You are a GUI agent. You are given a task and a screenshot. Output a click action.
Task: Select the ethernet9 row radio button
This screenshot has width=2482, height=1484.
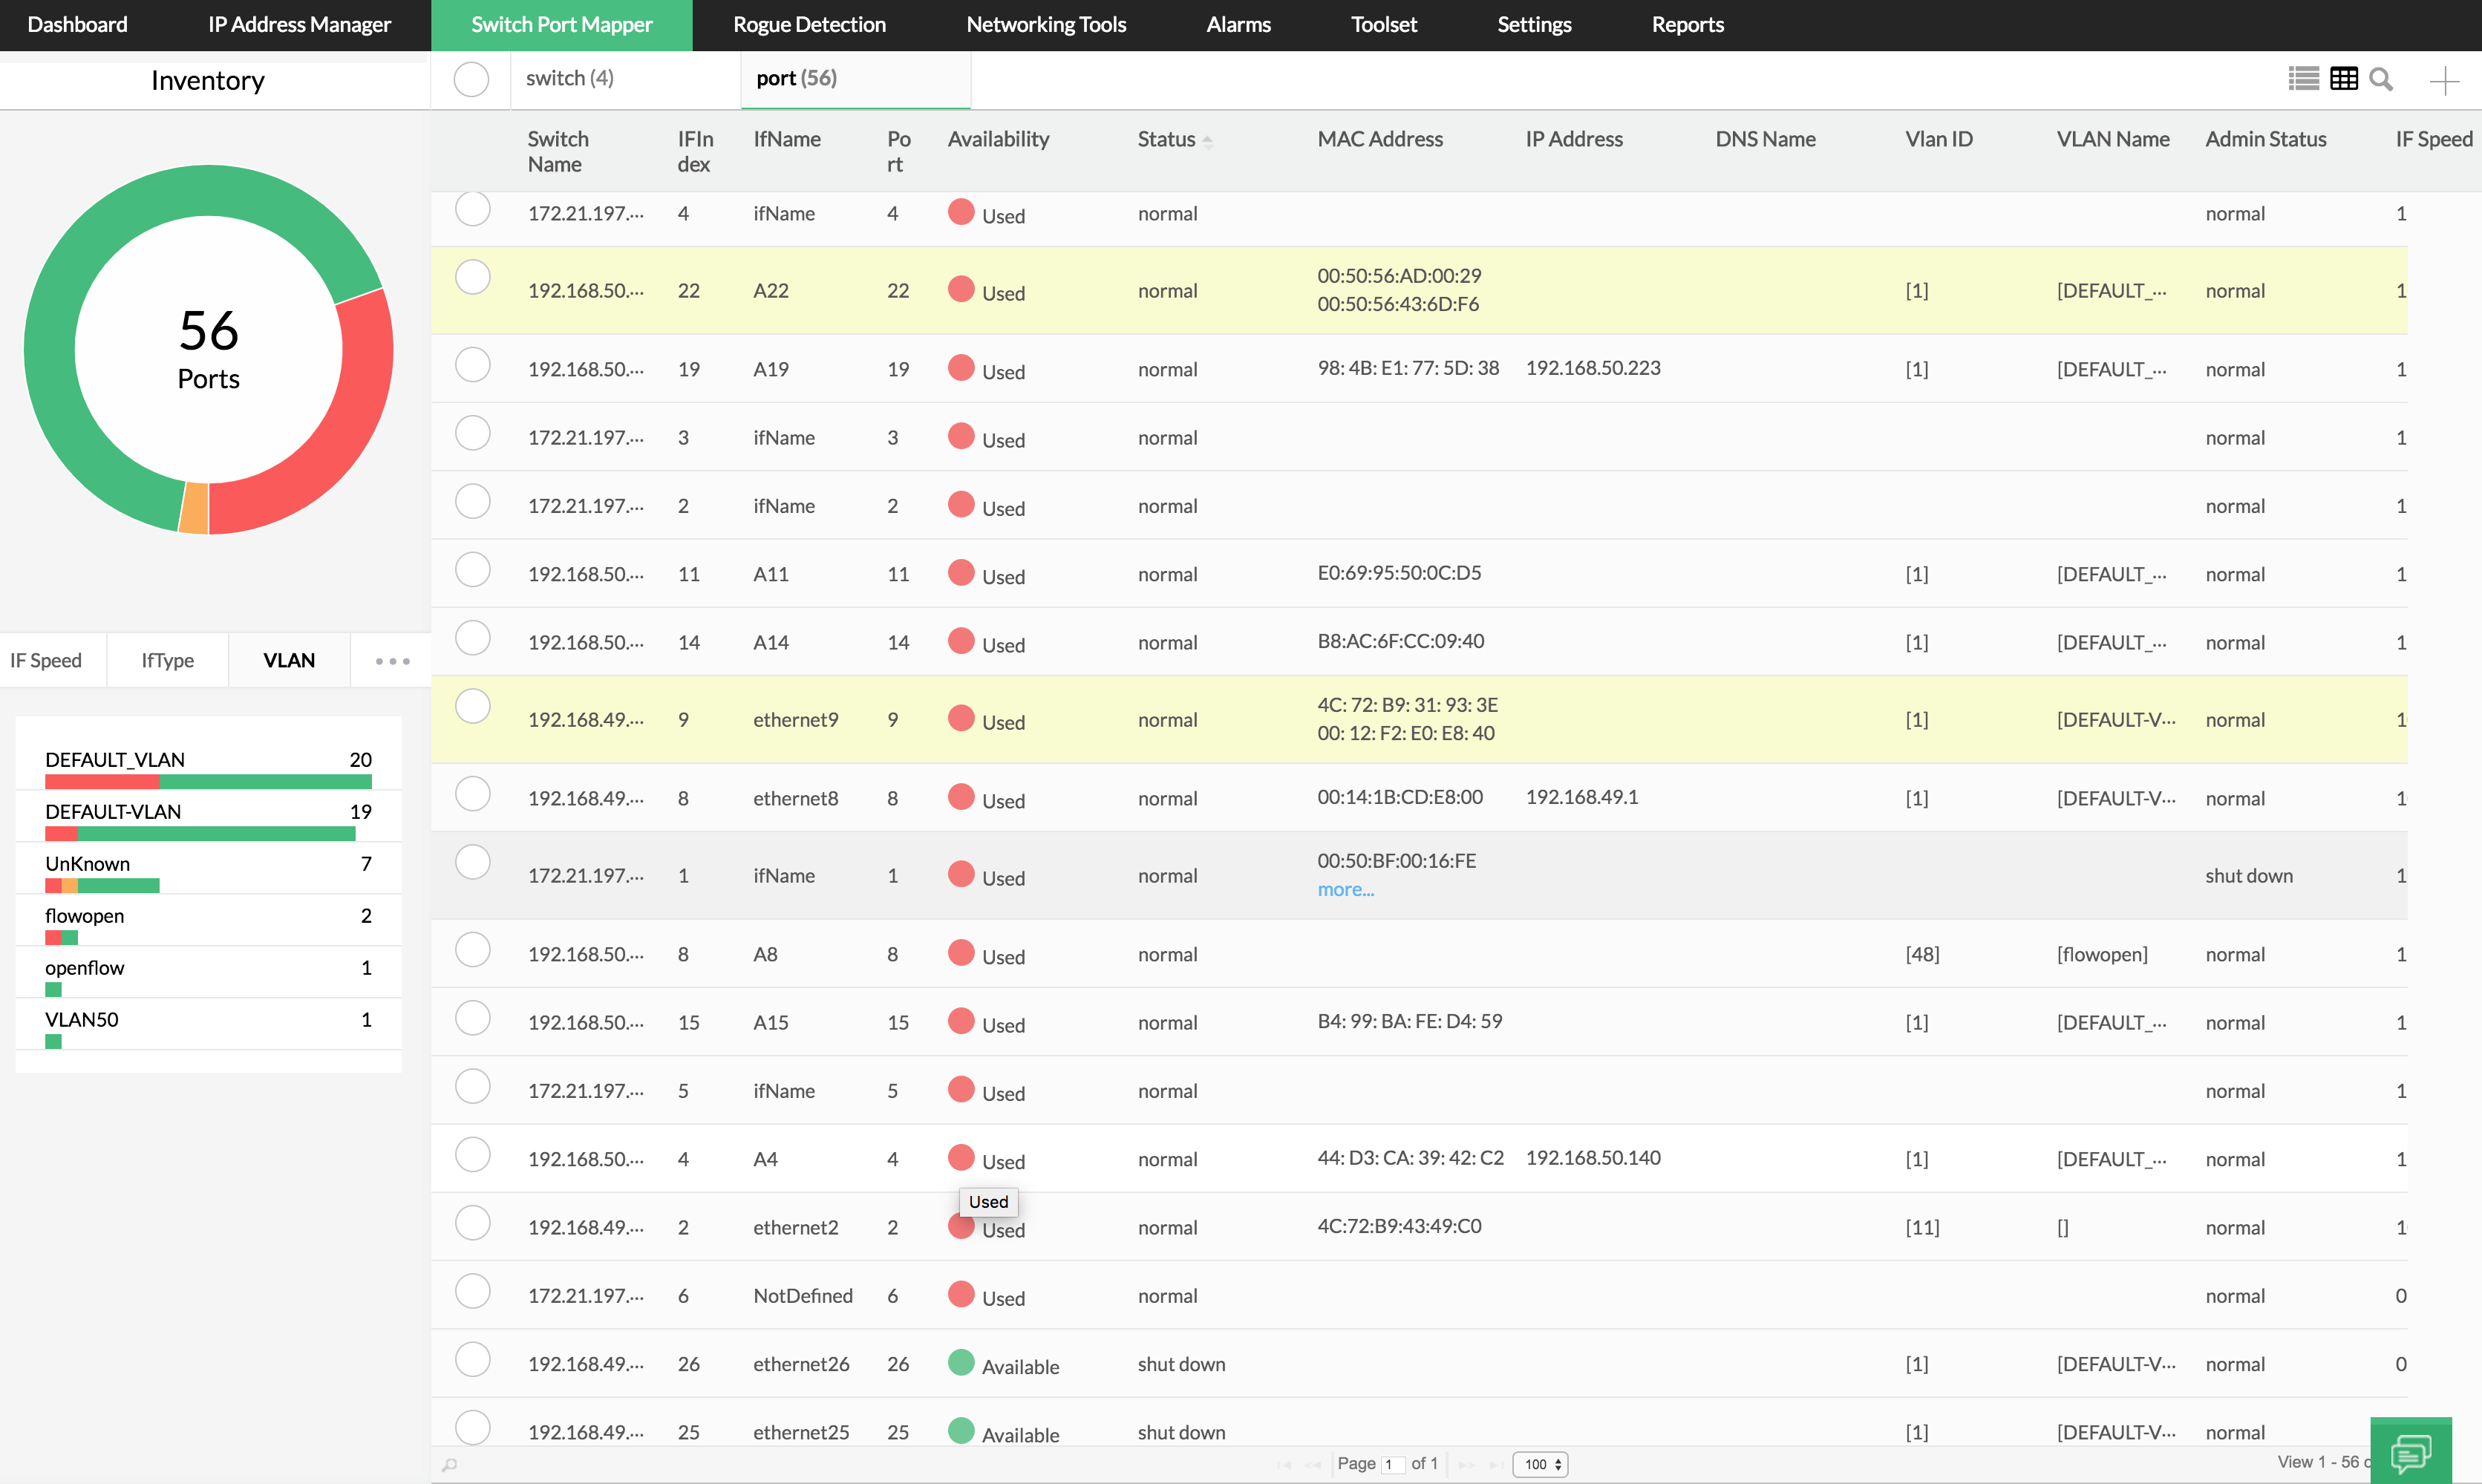pyautogui.click(x=472, y=706)
